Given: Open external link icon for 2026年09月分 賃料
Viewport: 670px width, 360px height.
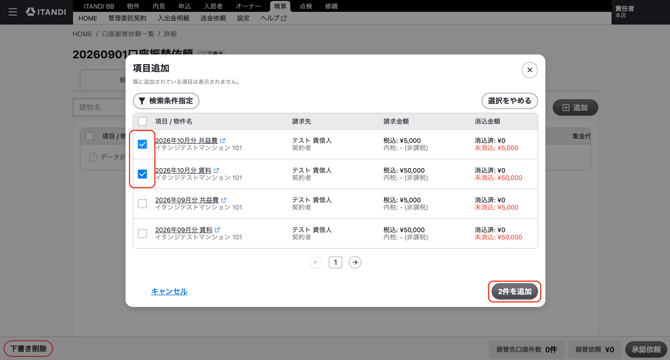Looking at the screenshot, I should pyautogui.click(x=217, y=230).
